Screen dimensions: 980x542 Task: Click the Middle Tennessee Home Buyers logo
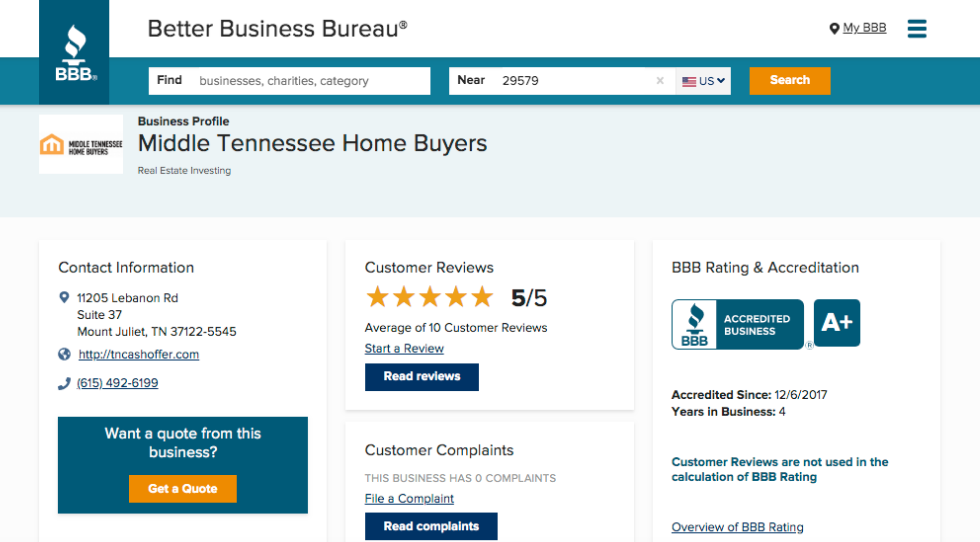[81, 144]
